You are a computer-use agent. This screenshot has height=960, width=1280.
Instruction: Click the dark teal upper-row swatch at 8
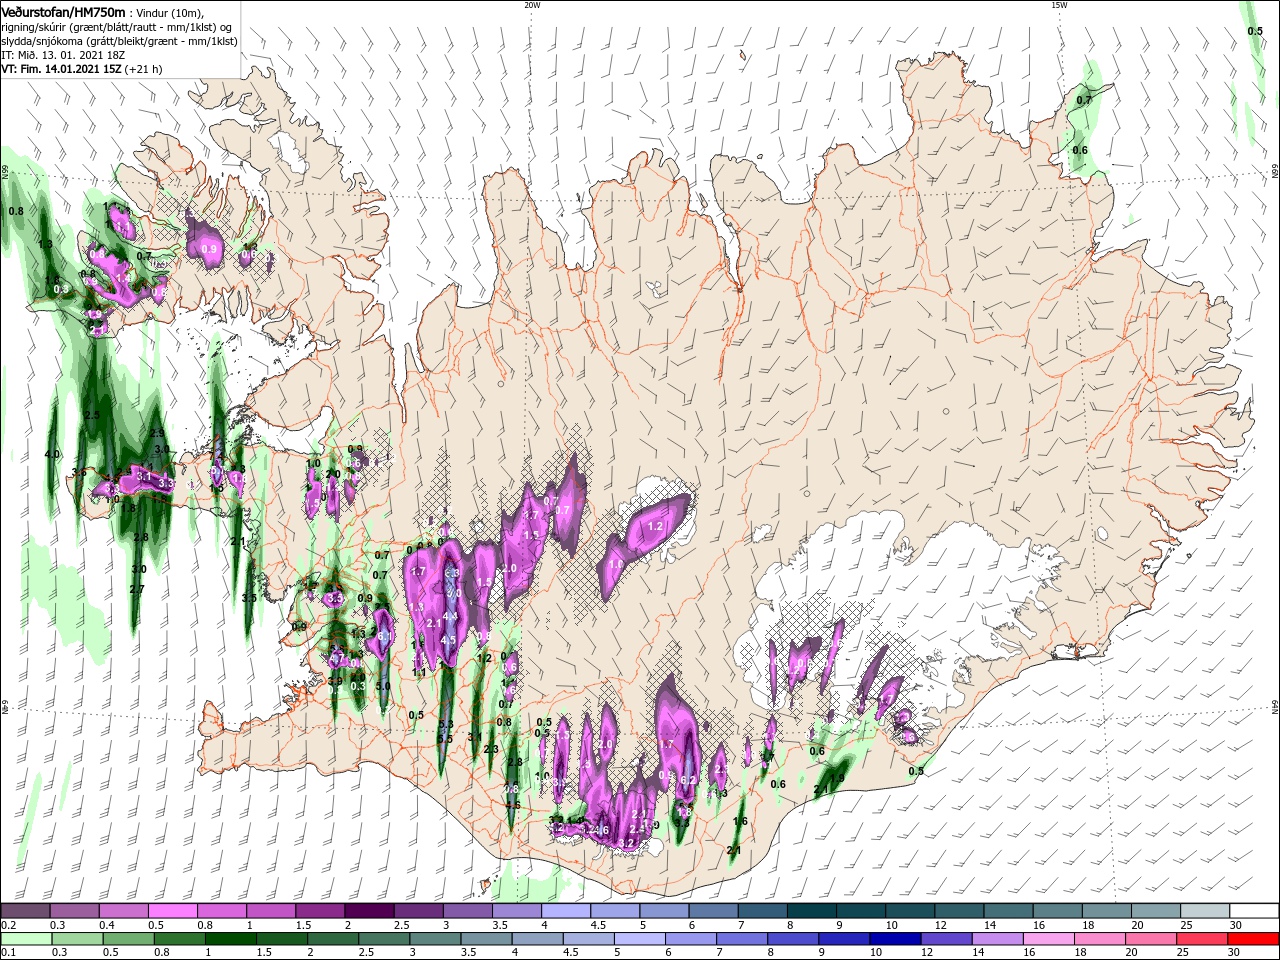pos(811,911)
